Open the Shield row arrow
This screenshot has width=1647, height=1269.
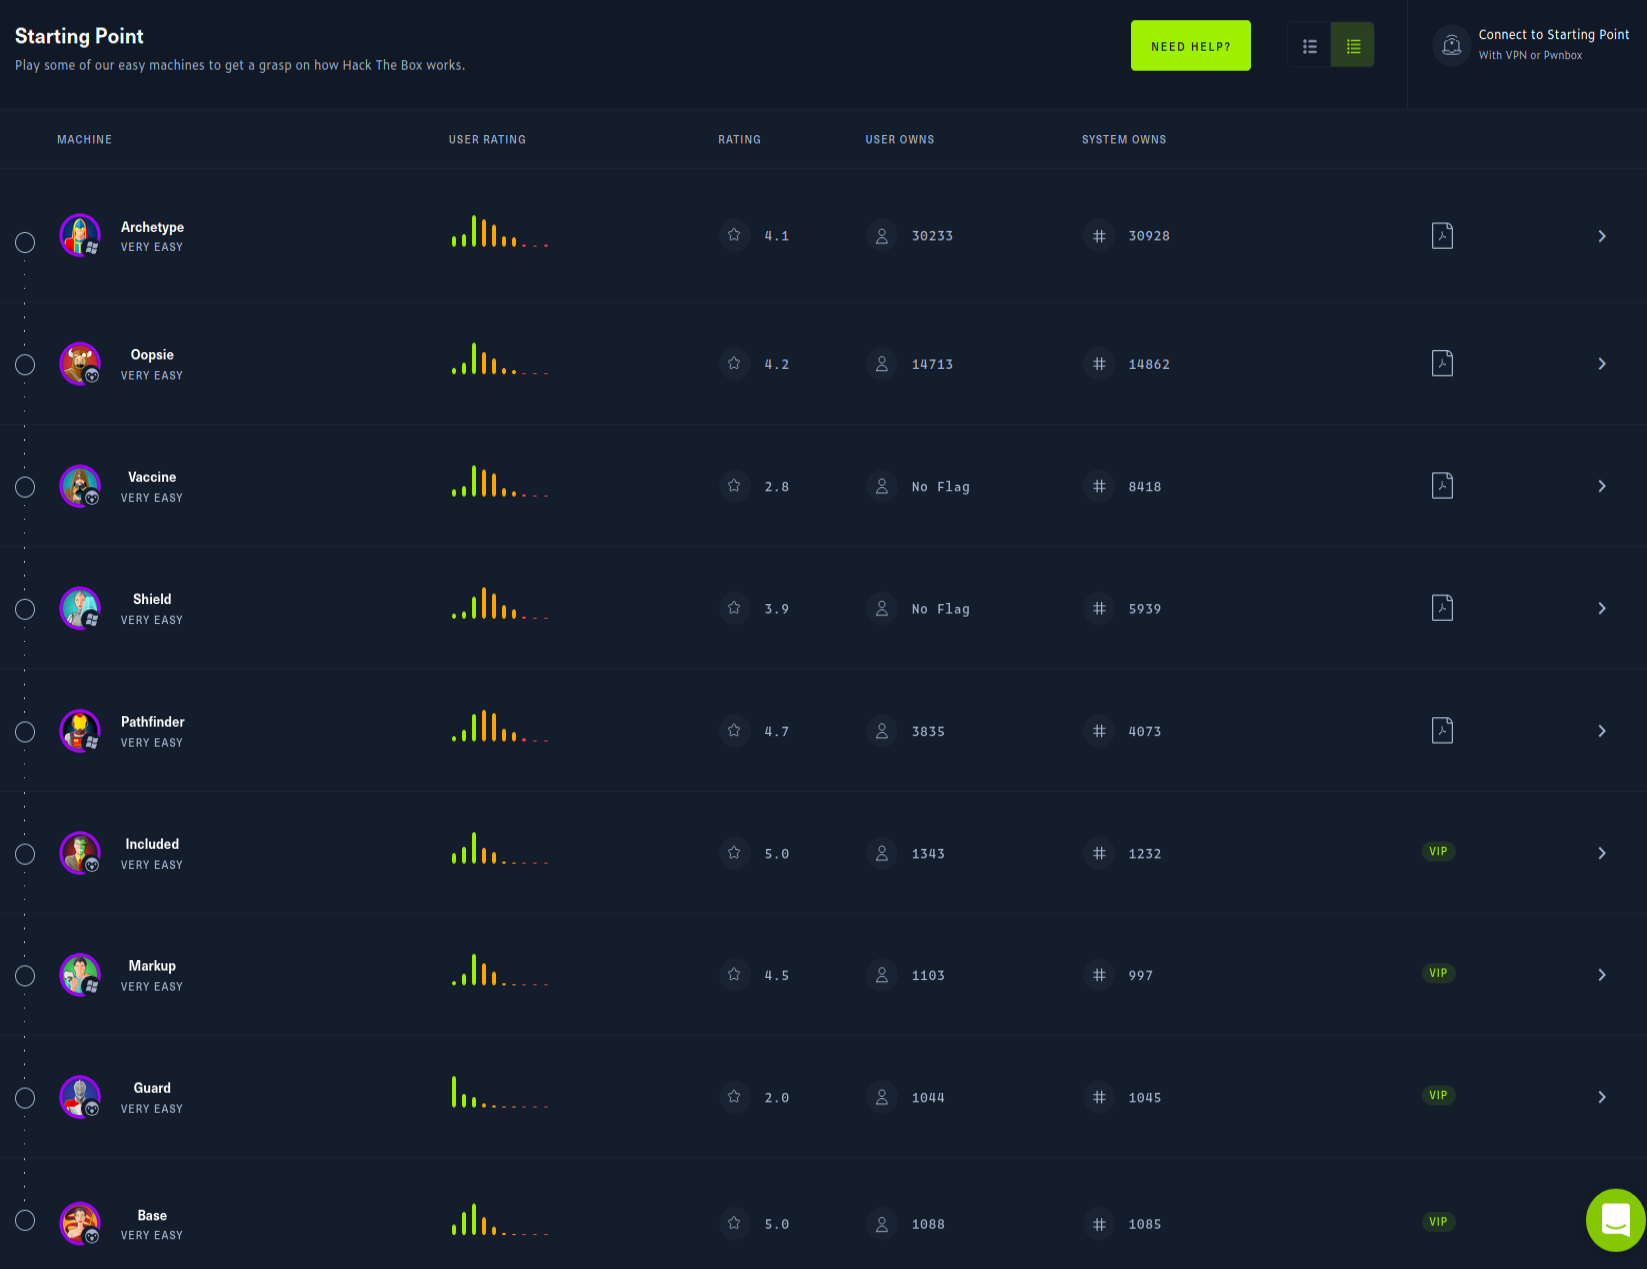tap(1601, 609)
